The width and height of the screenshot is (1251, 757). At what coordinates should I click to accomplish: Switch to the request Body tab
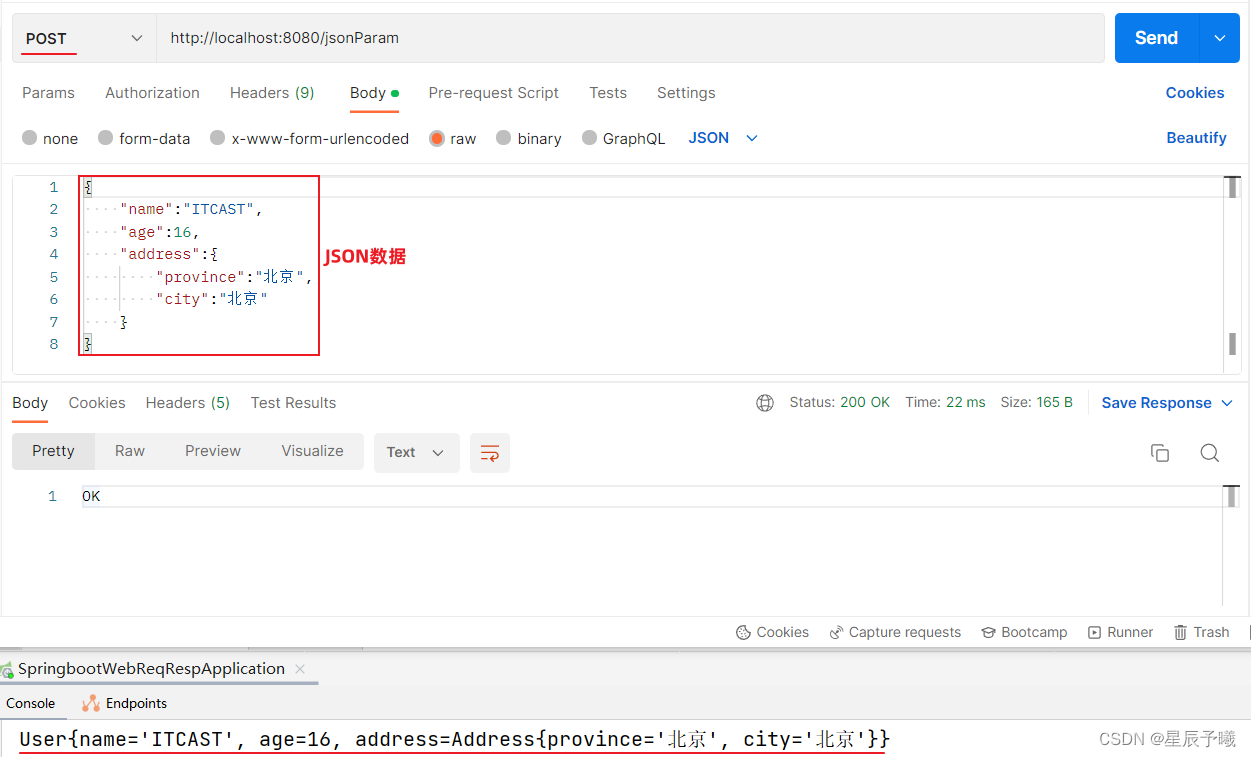(374, 93)
